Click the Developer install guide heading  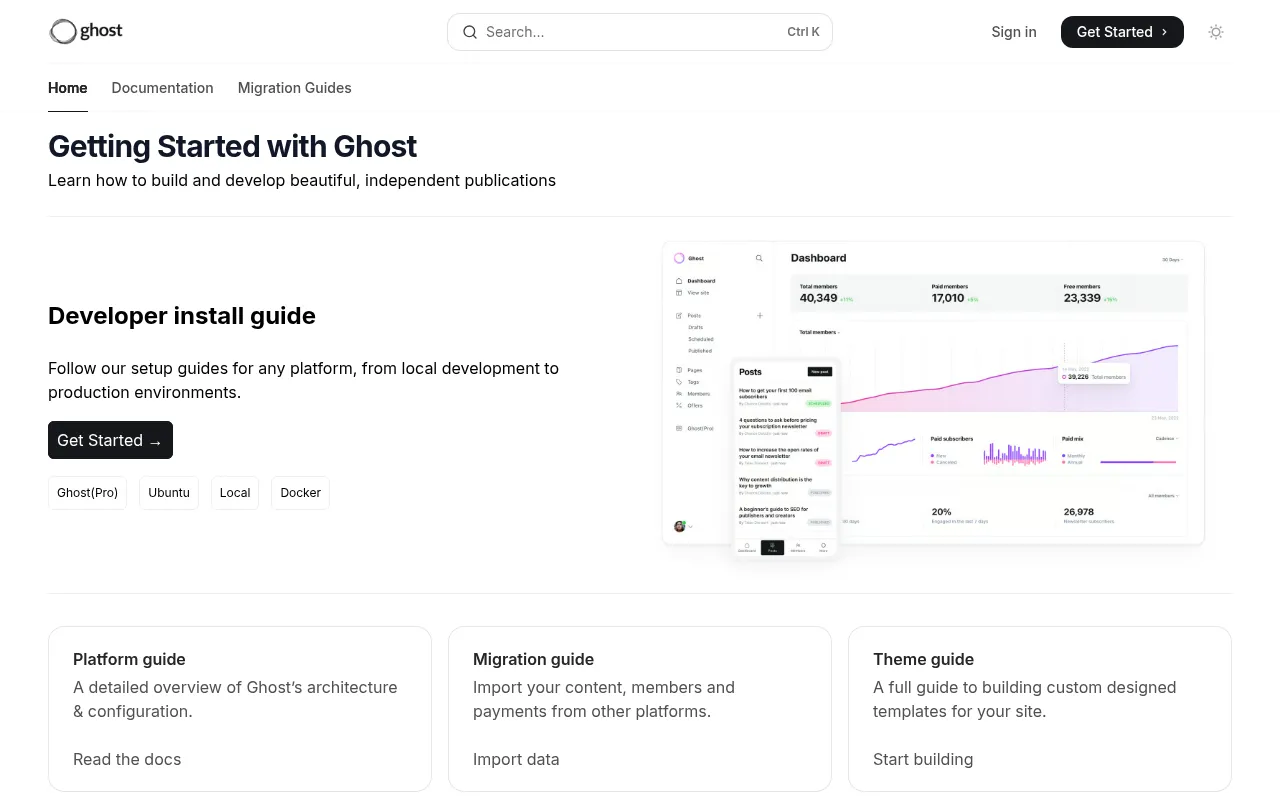[182, 315]
